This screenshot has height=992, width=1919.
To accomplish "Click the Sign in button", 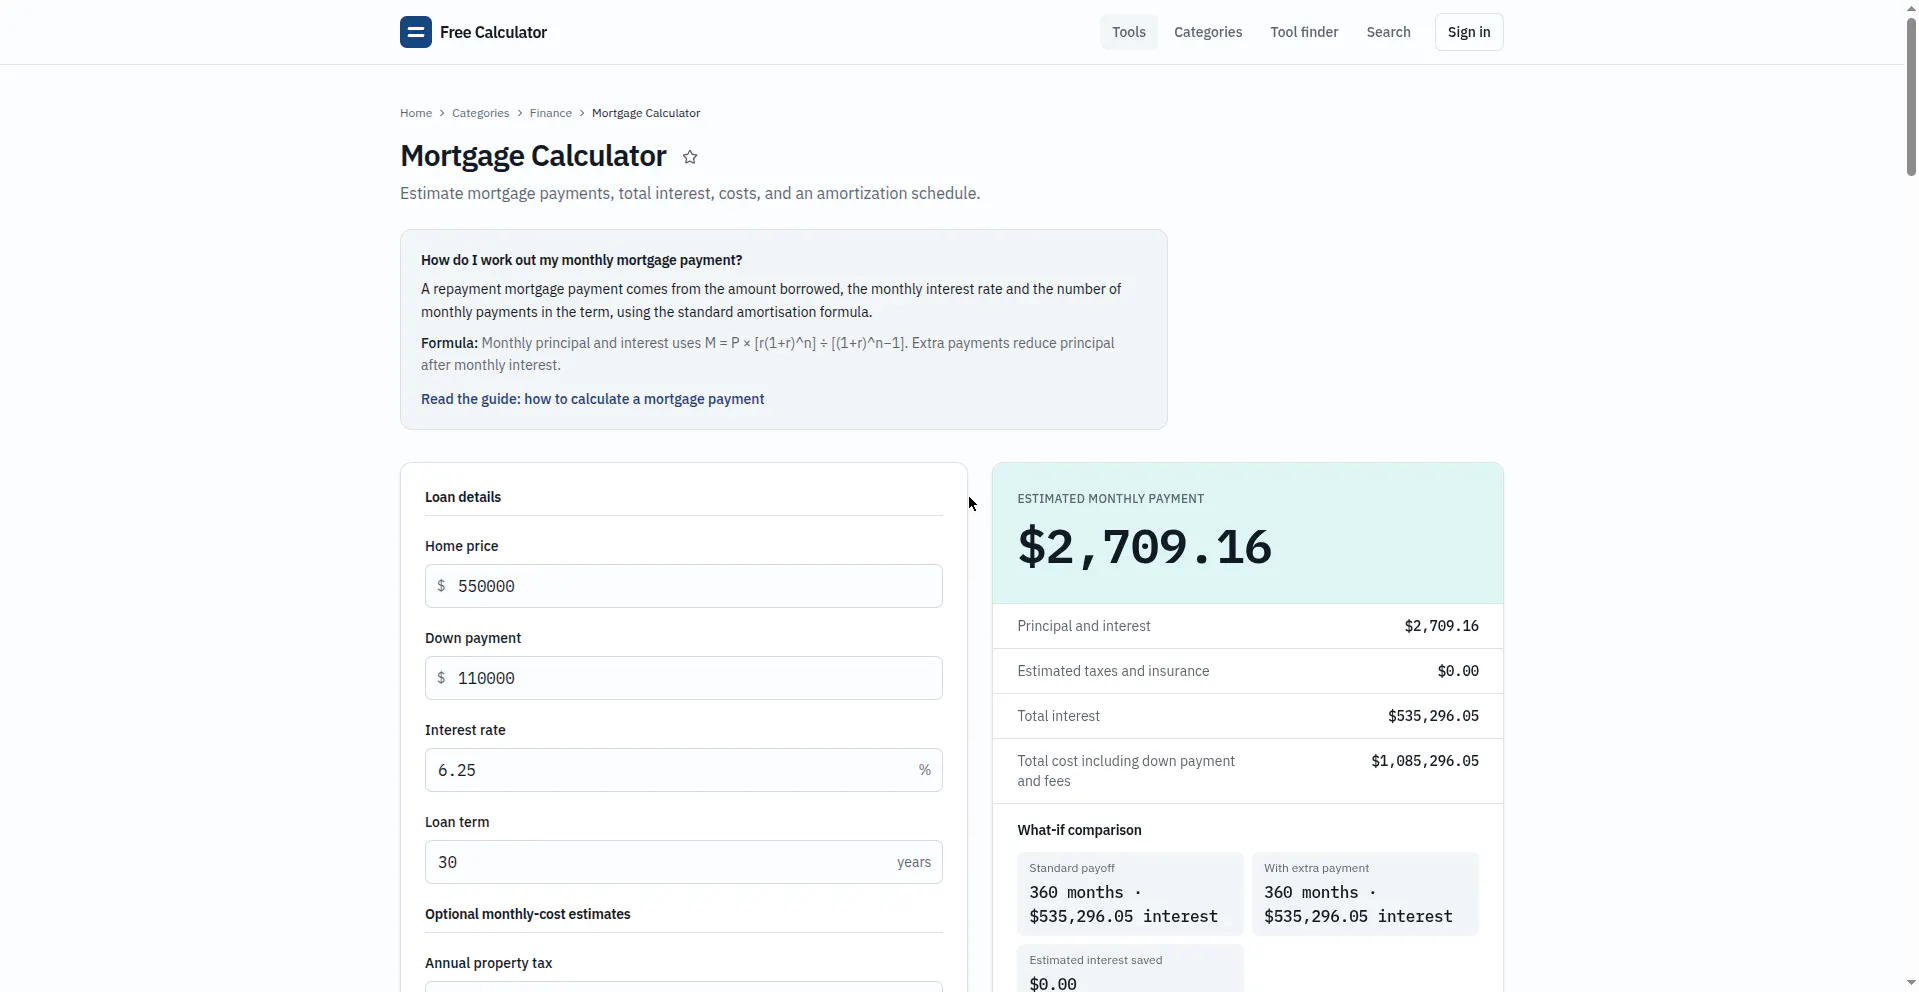I will (1469, 32).
